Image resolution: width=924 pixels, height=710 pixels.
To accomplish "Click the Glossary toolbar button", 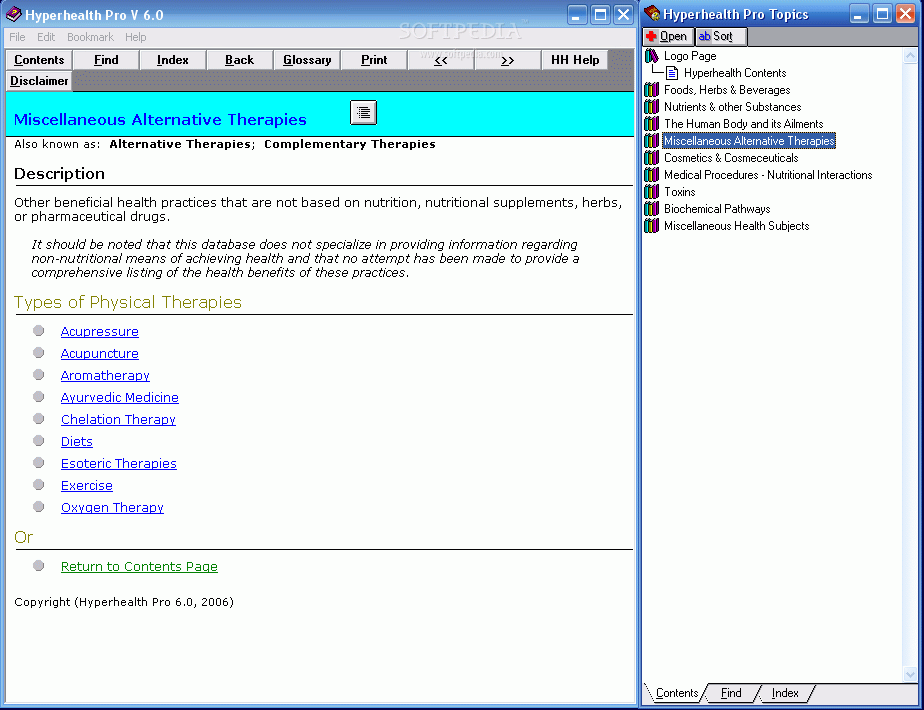I will tap(307, 60).
